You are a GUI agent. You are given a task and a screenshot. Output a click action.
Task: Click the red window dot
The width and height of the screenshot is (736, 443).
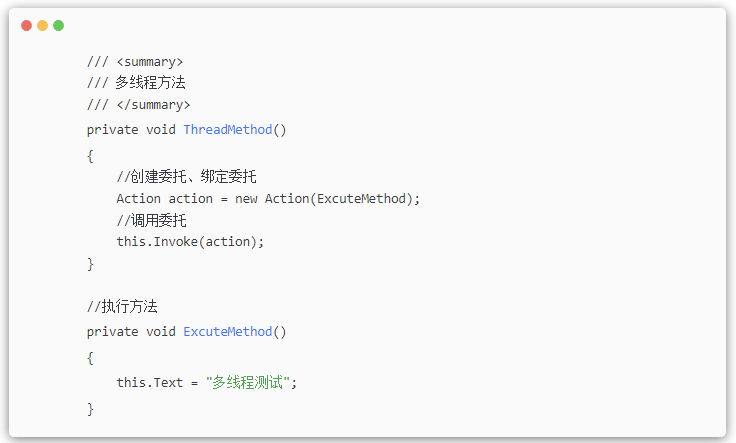pos(26,25)
